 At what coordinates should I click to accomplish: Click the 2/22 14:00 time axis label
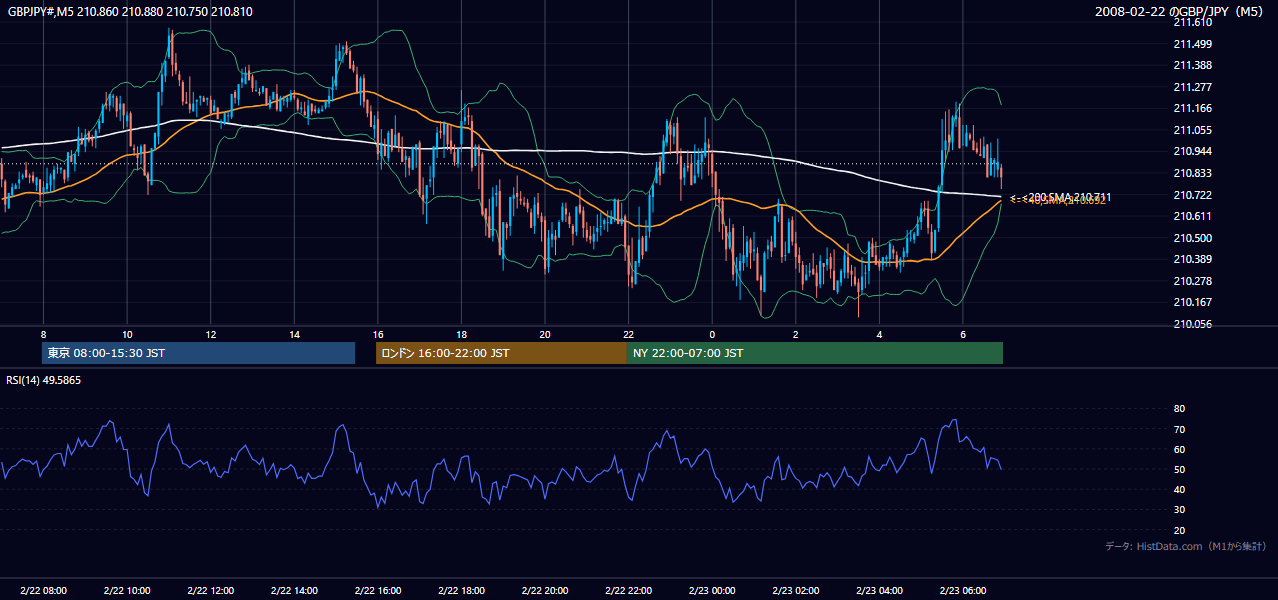(x=294, y=591)
